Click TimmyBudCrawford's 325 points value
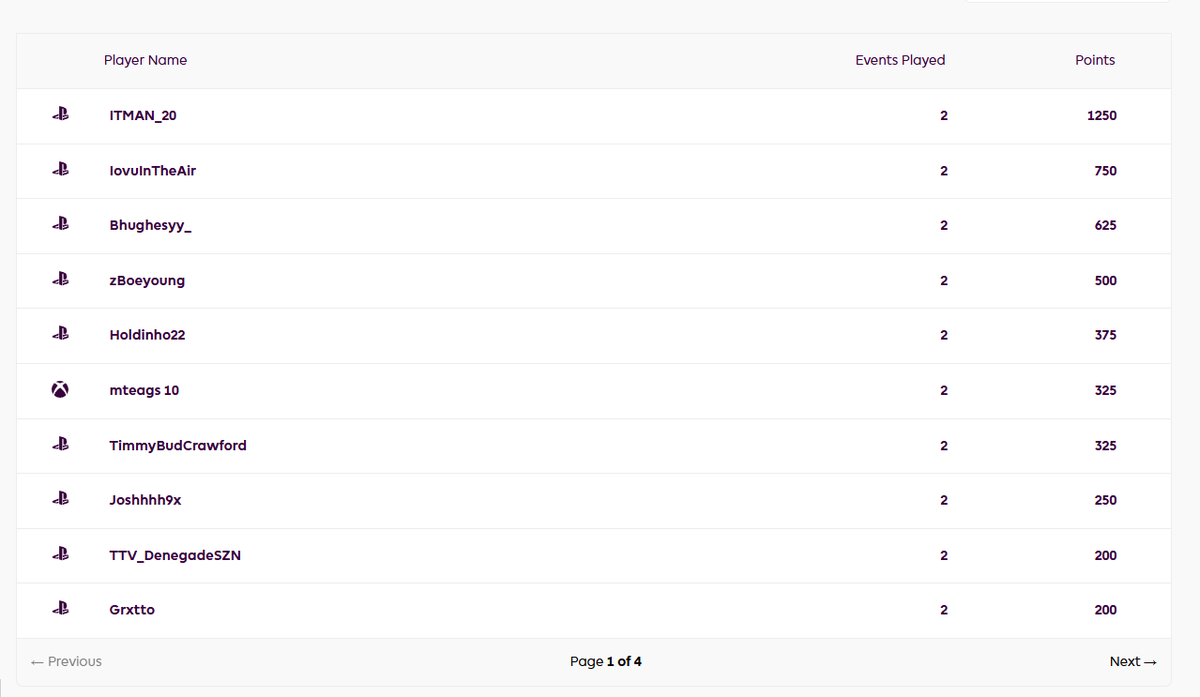The height and width of the screenshot is (697, 1200). click(x=1105, y=446)
